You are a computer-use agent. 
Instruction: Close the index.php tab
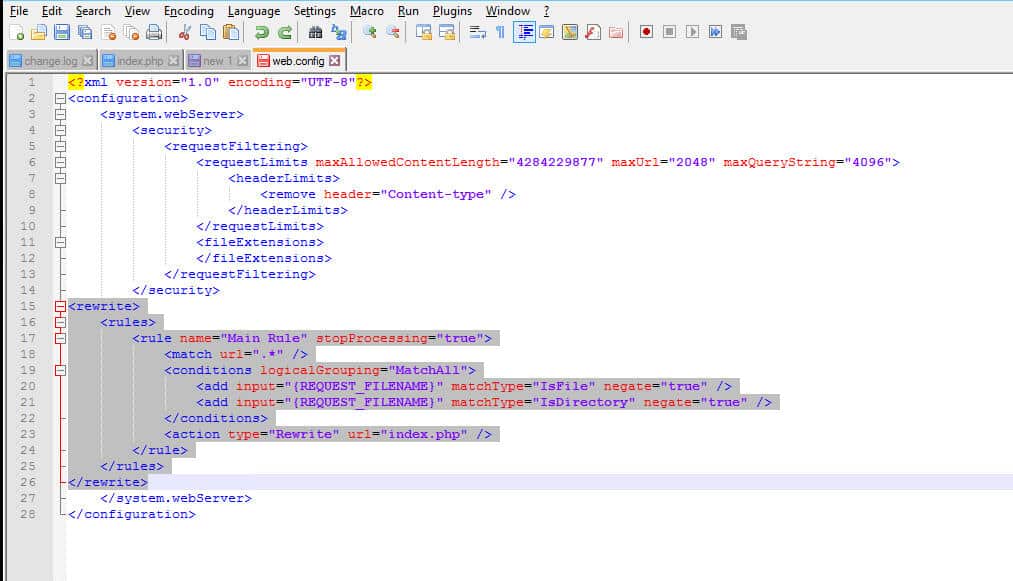pos(173,61)
